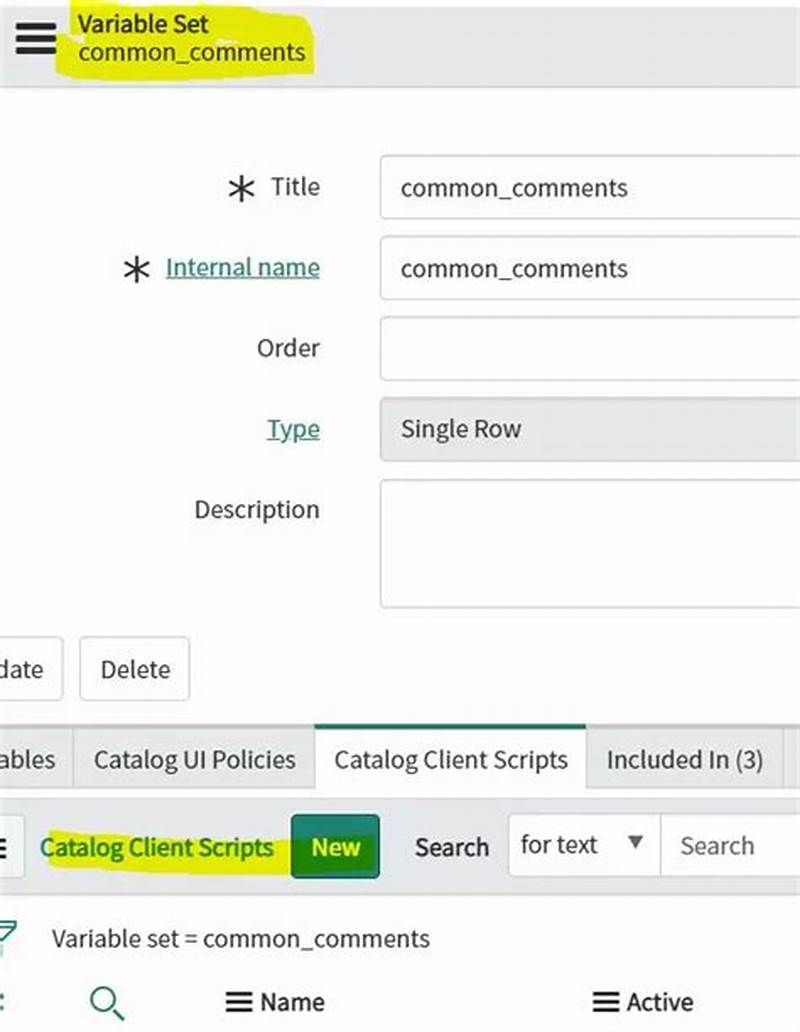800x1032 pixels.
Task: Open the Type field dropdown showing Single Row
Action: (x=590, y=428)
